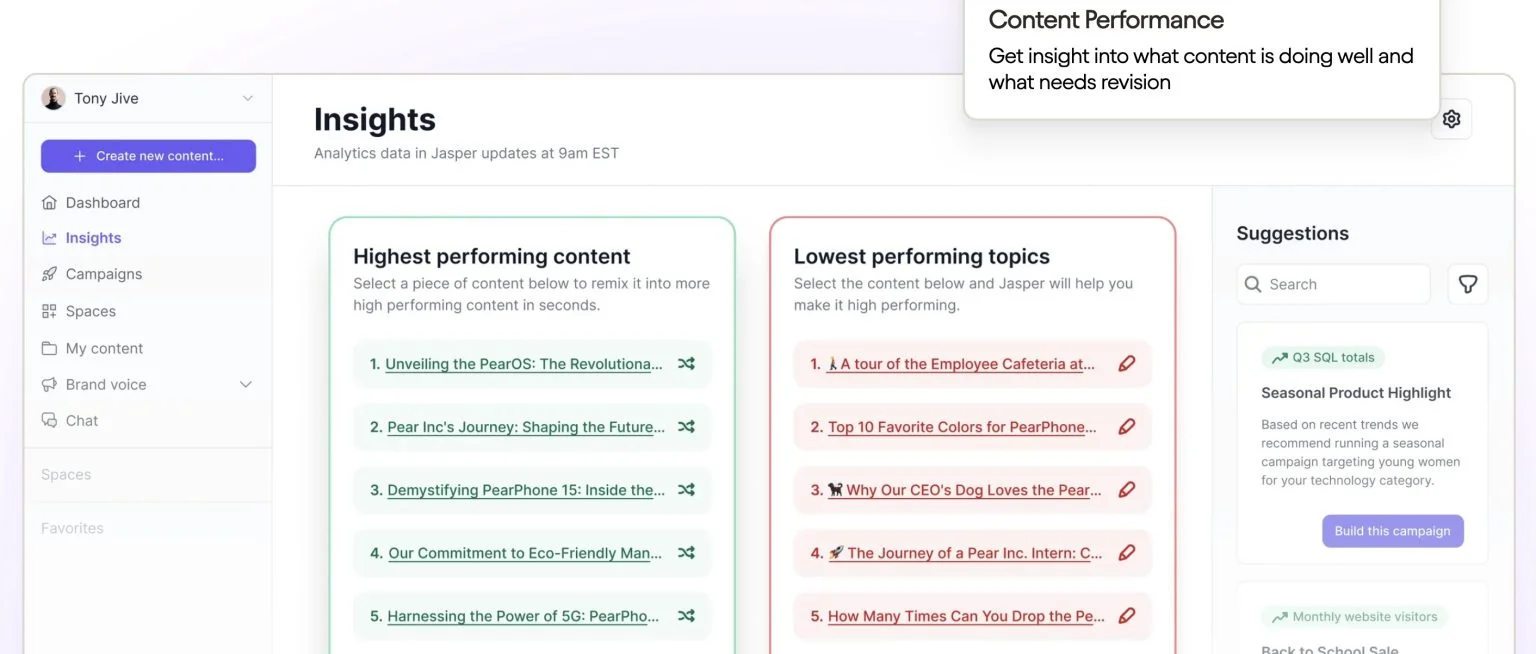Select the Chat bubble icon in the sidebar
1536x654 pixels.
click(x=49, y=420)
